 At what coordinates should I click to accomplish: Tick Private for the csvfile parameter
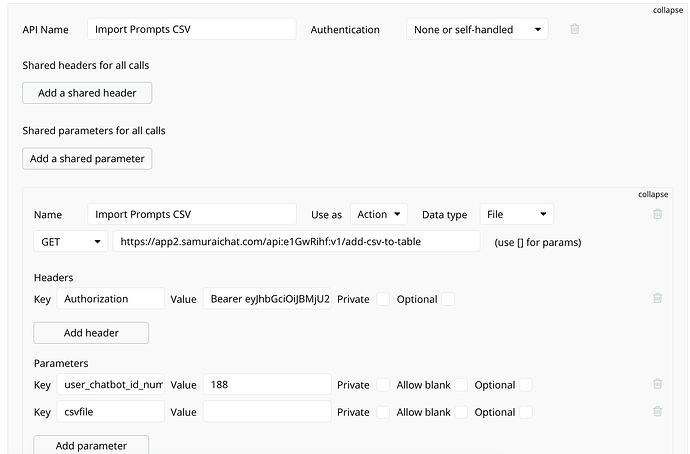[x=383, y=411]
